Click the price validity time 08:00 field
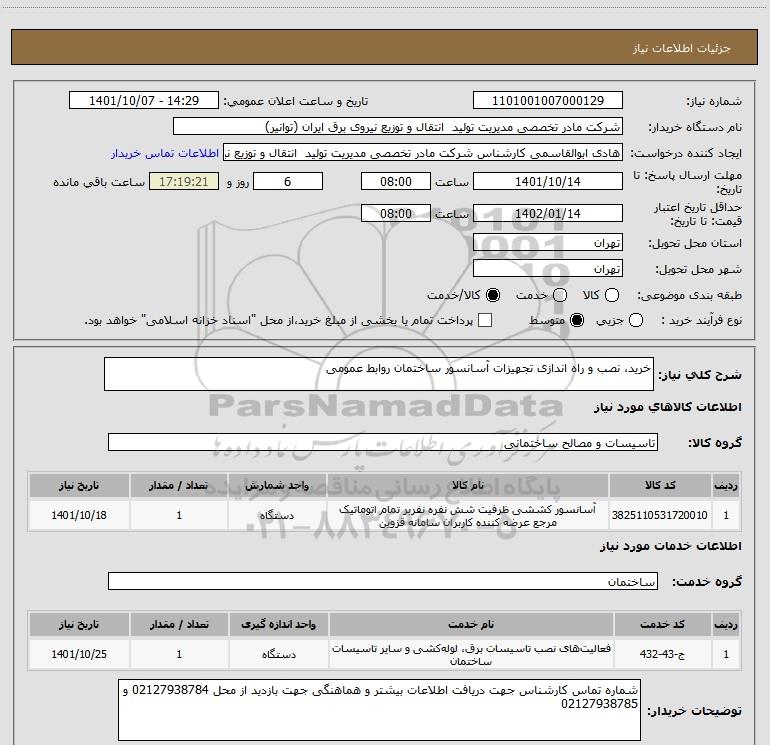770x745 pixels. (396, 213)
